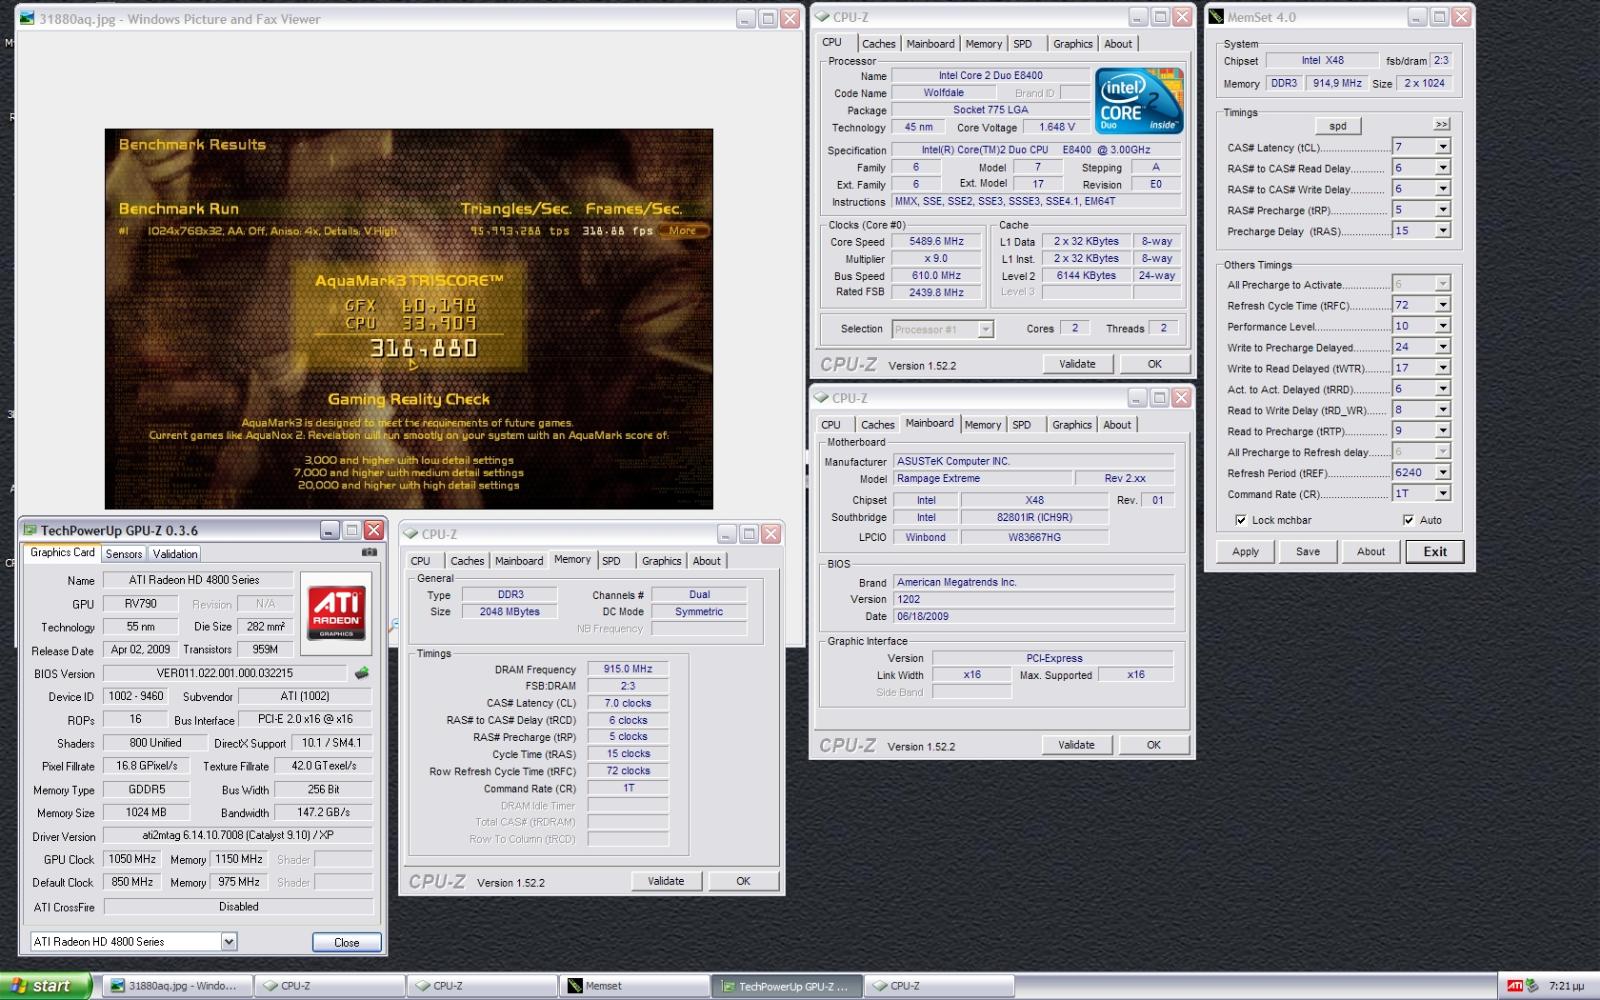Click the Apply button in MemSet
The height and width of the screenshot is (1000, 1600).
(x=1246, y=552)
